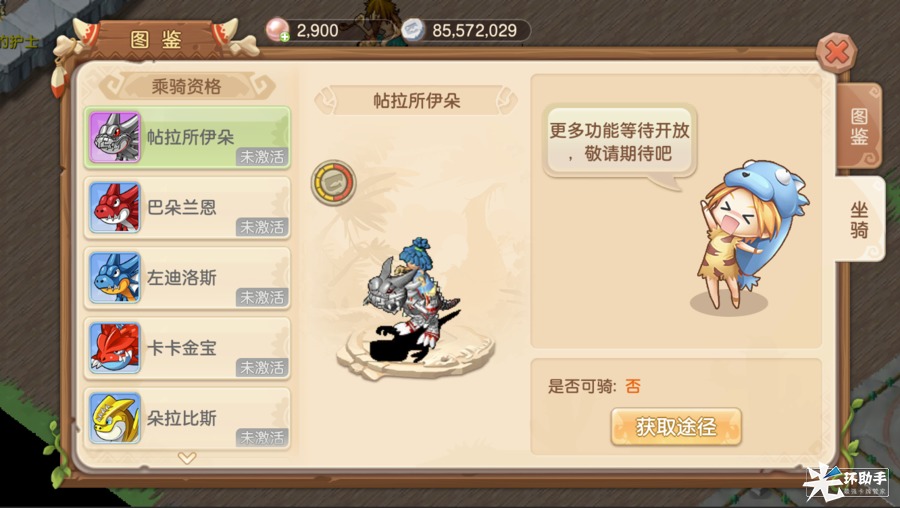The height and width of the screenshot is (508, 900).
Task: Close the 图鉴 window with the red X
Action: pos(836,53)
